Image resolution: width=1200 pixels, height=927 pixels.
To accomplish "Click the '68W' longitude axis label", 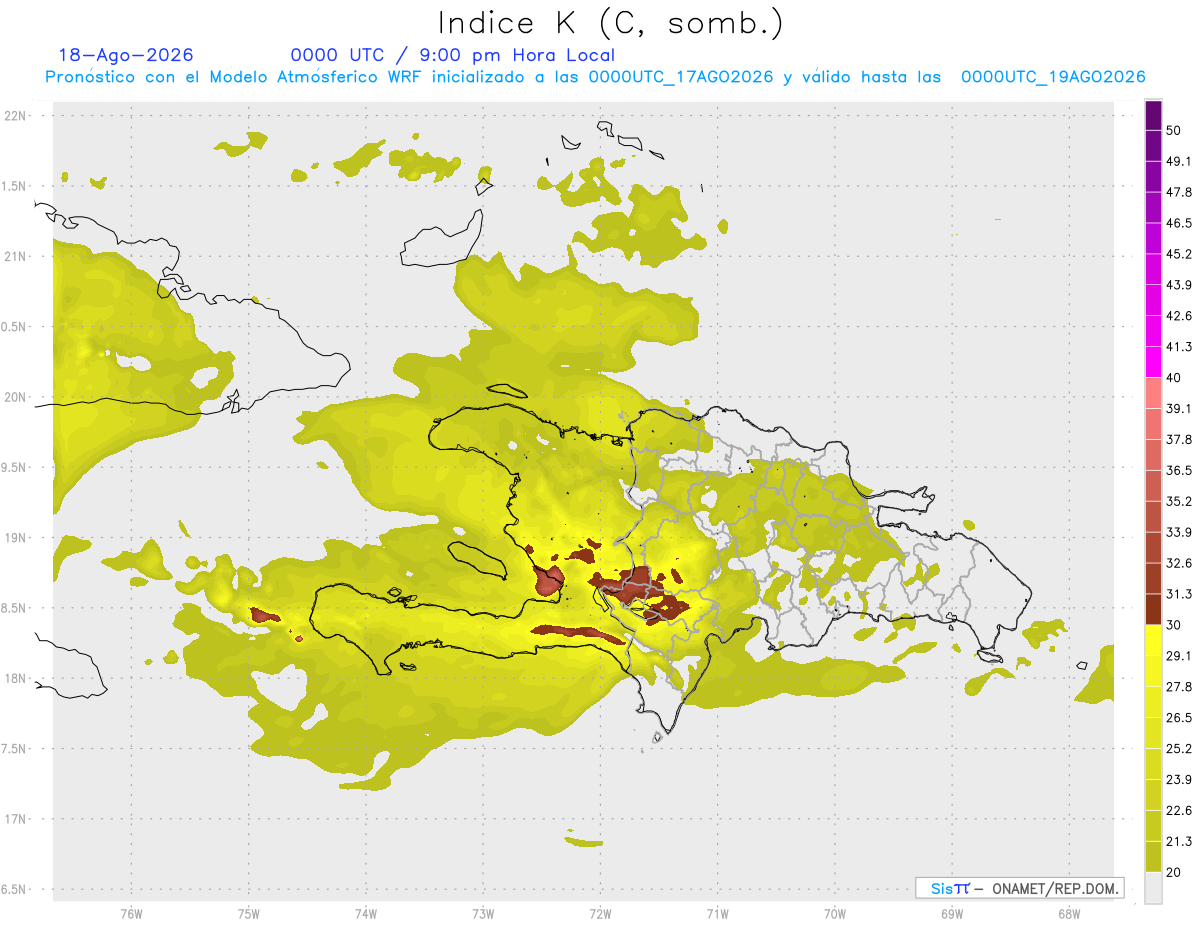I will point(1069,913).
